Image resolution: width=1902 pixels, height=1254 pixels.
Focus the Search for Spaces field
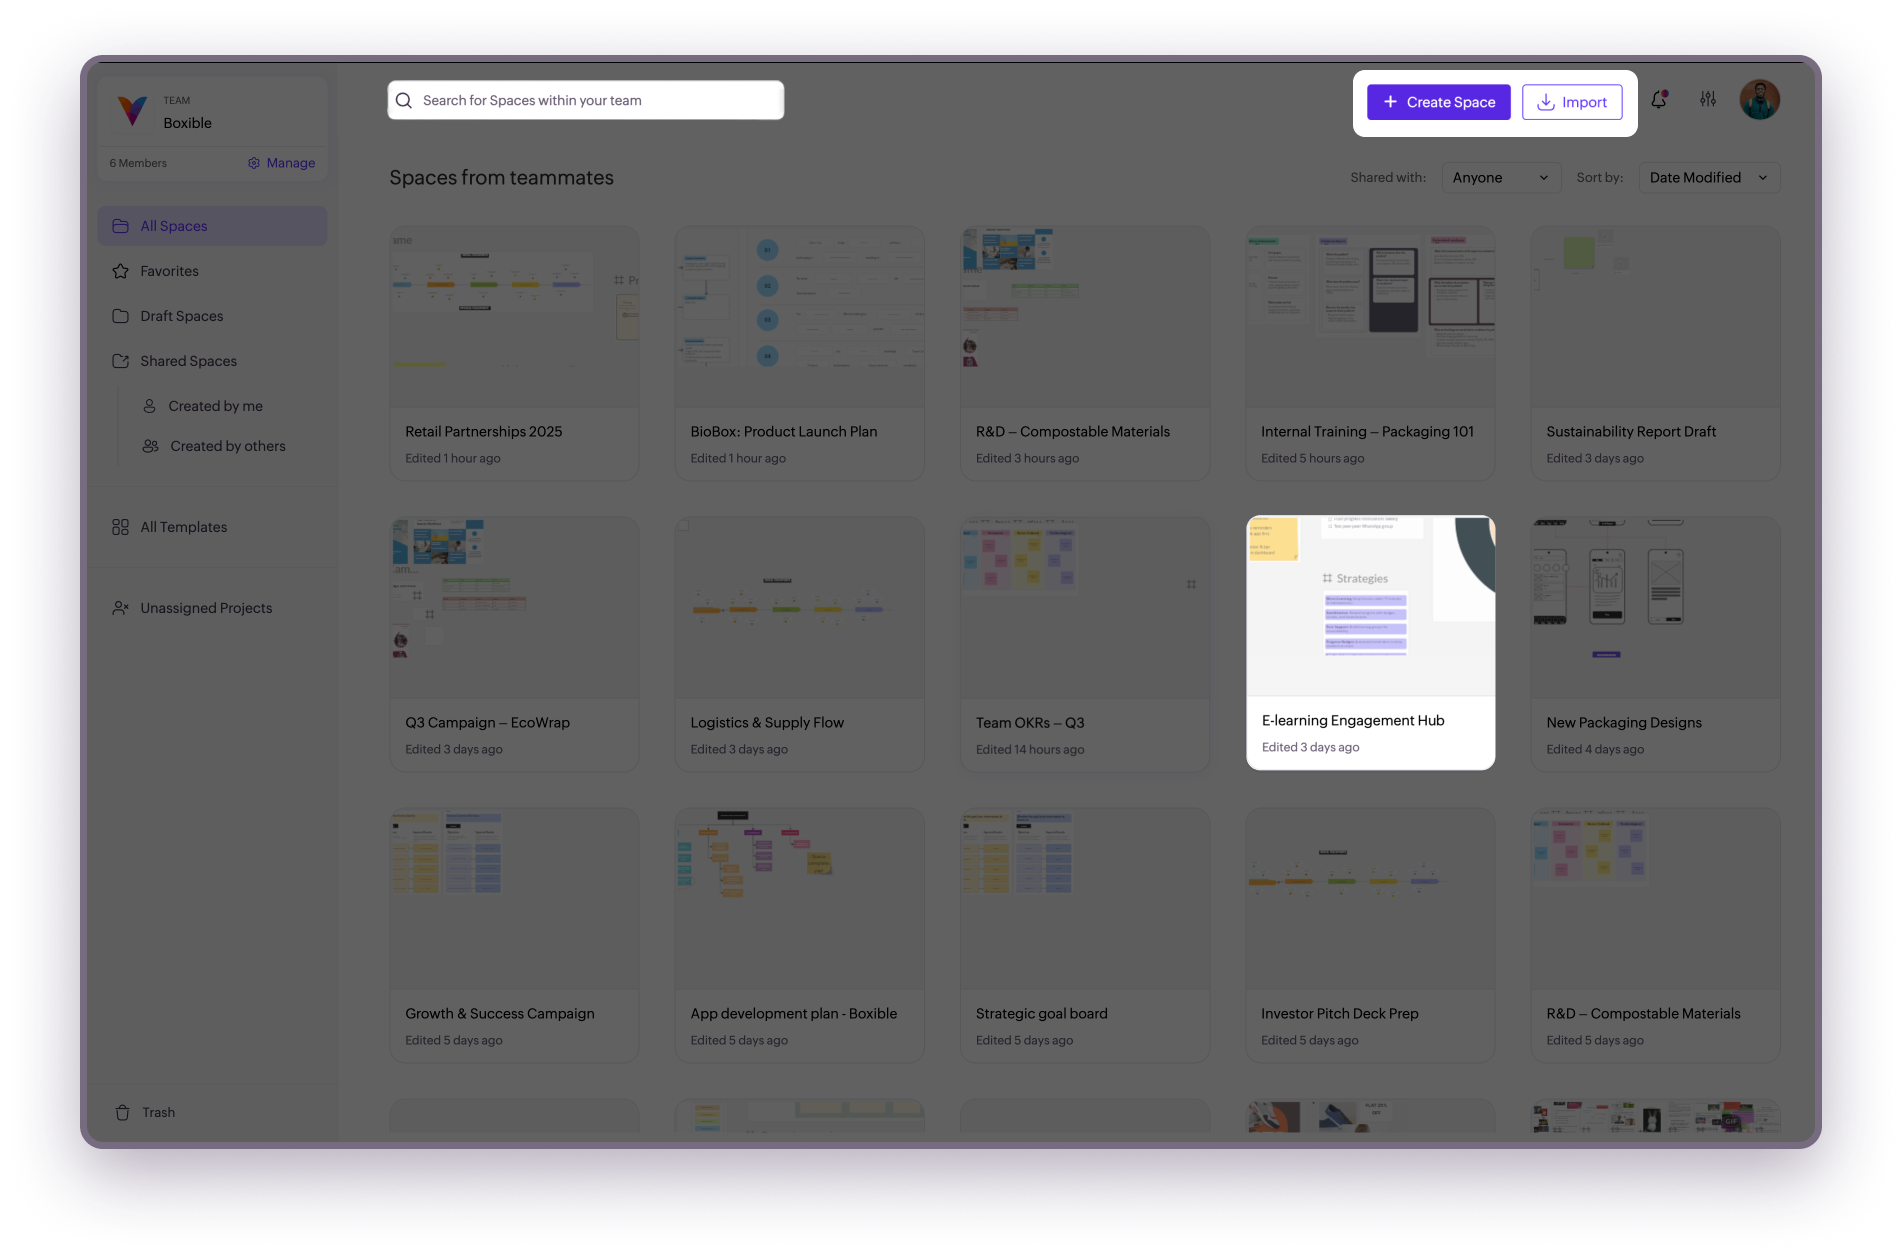point(597,100)
